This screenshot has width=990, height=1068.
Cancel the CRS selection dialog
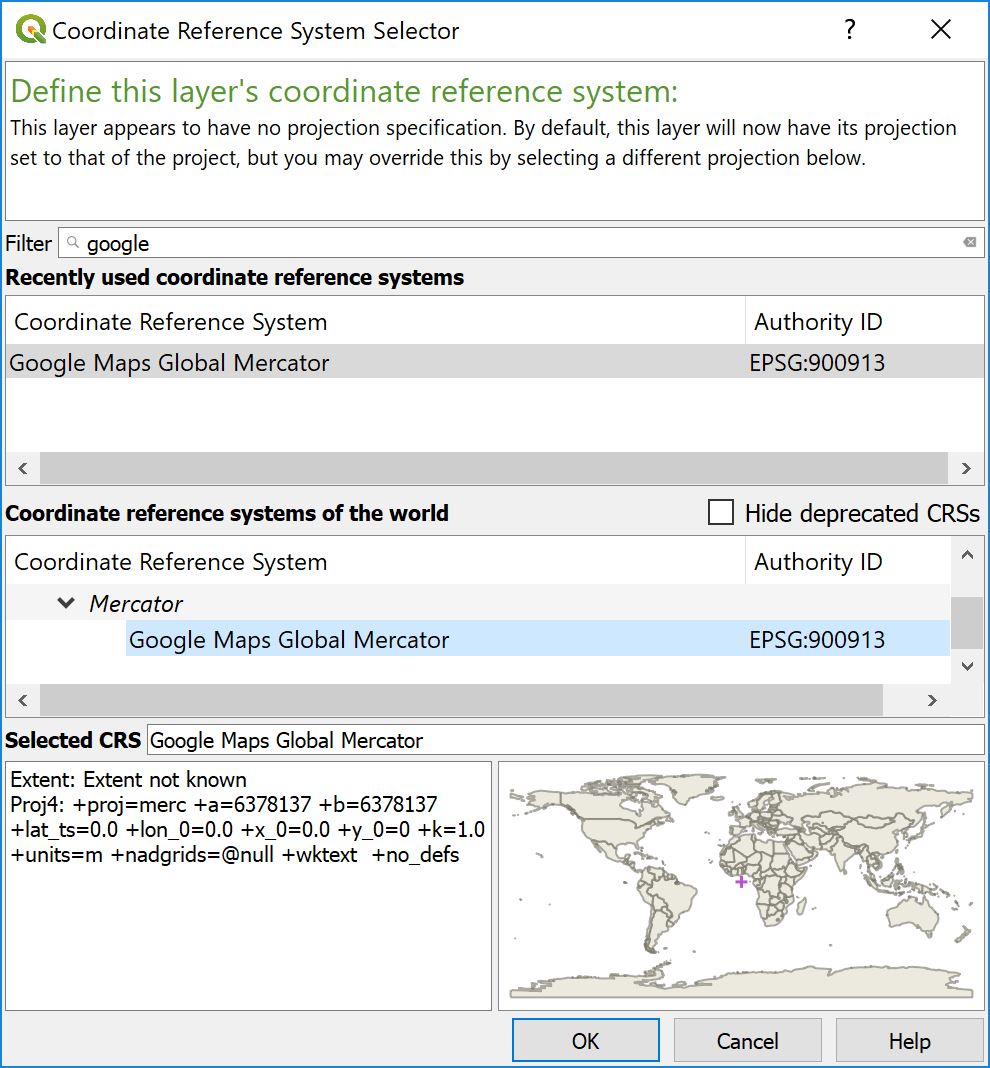click(747, 1040)
